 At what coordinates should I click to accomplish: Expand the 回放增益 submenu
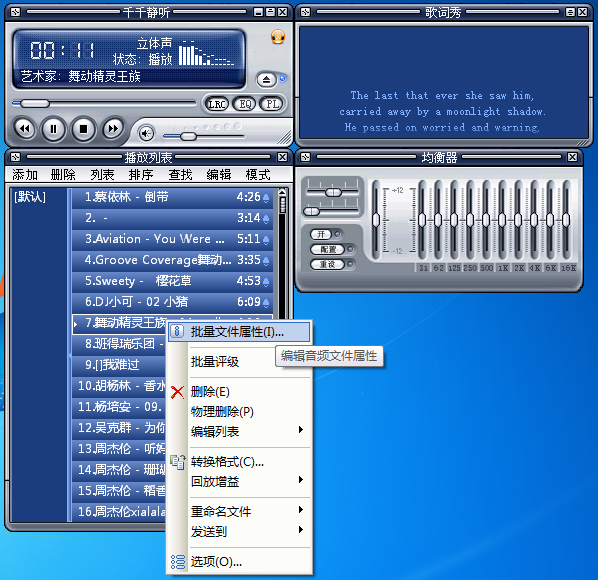239,482
